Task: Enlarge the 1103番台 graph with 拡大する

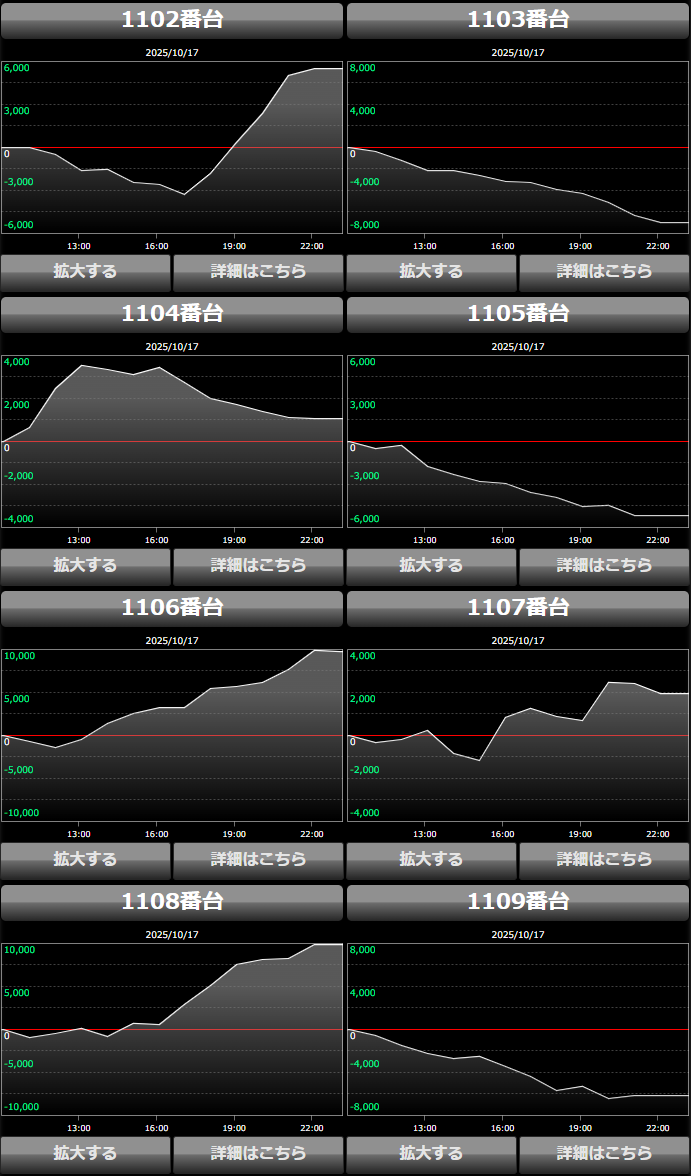Action: coord(431,271)
